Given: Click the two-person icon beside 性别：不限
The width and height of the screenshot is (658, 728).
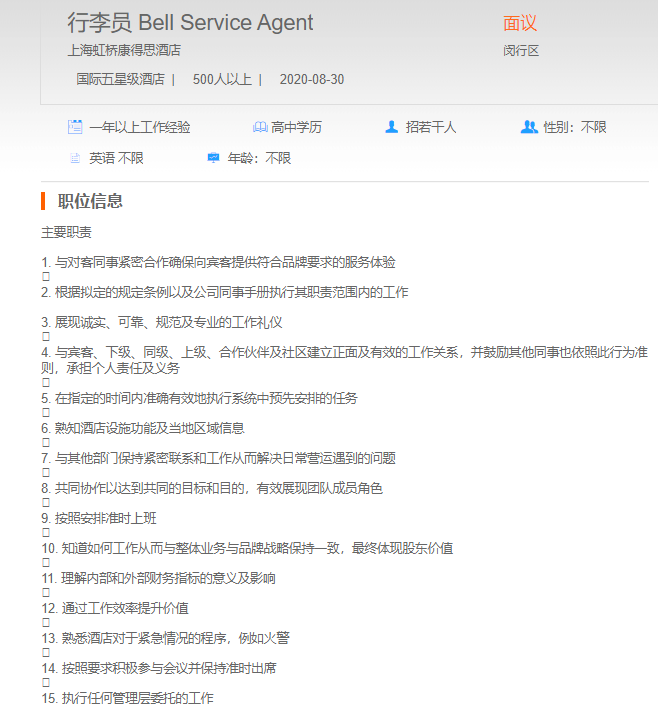Looking at the screenshot, I should 529,127.
